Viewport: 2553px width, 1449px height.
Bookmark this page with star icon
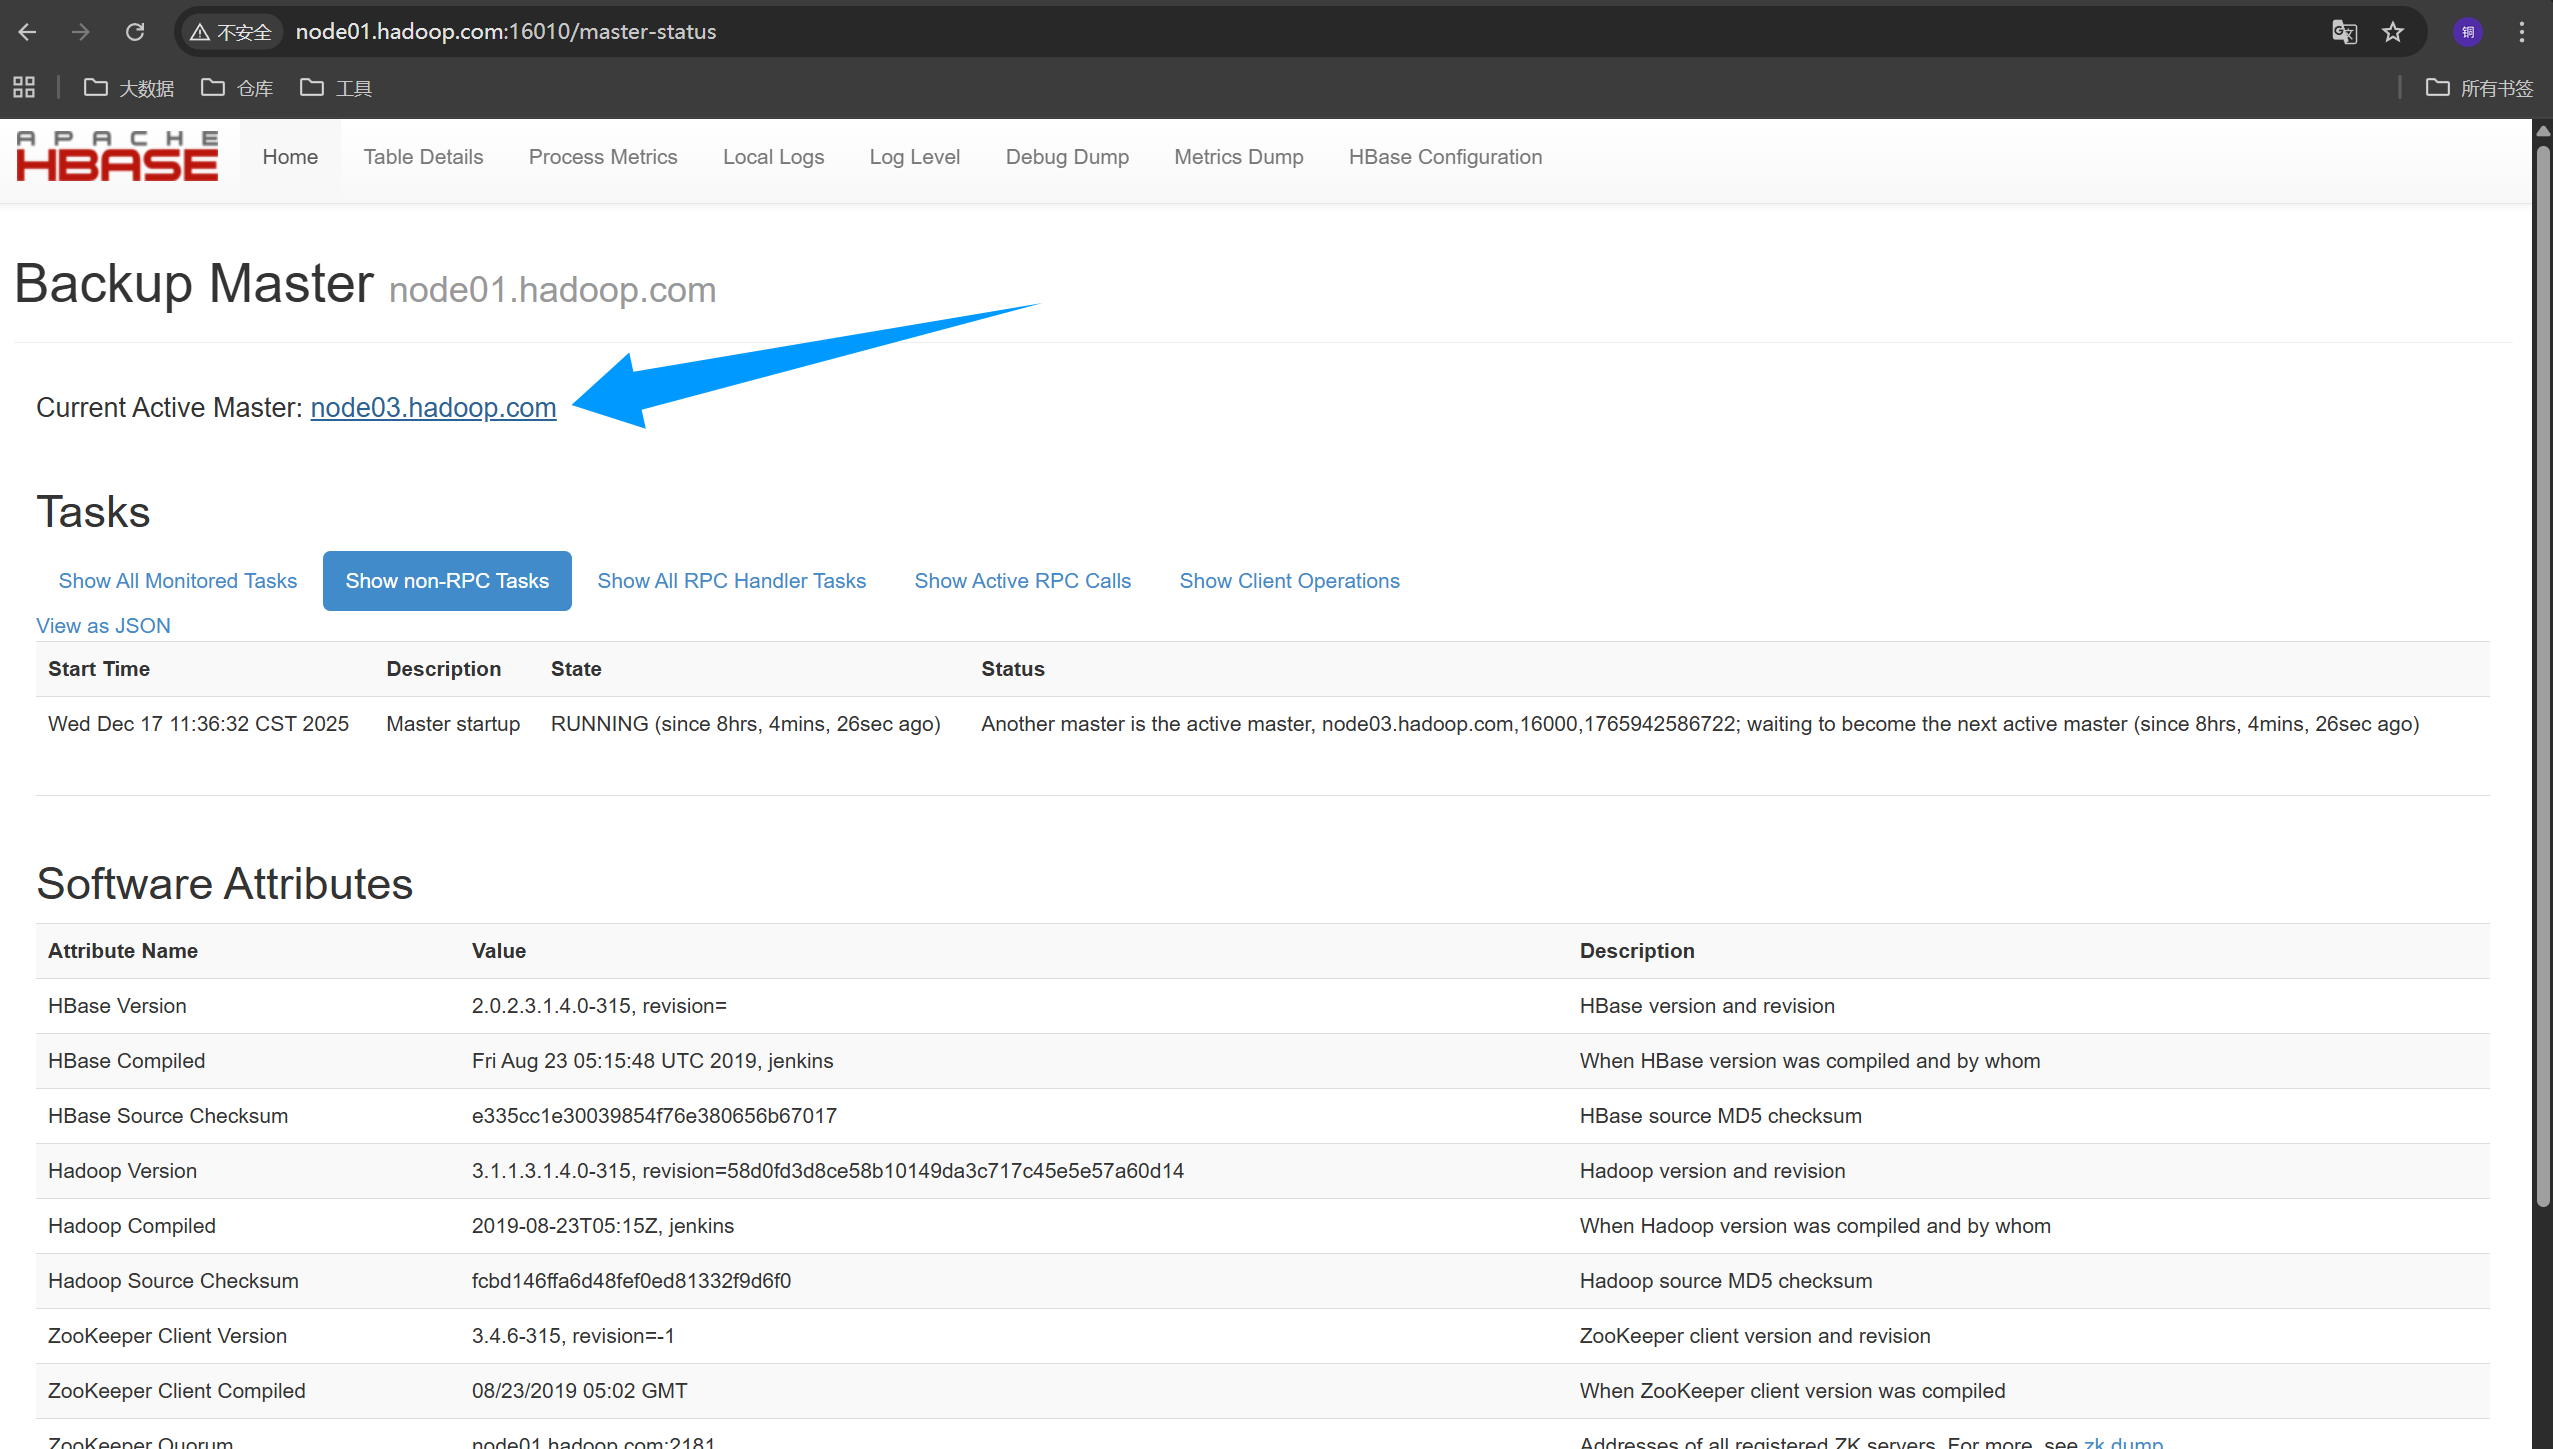[x=2393, y=32]
